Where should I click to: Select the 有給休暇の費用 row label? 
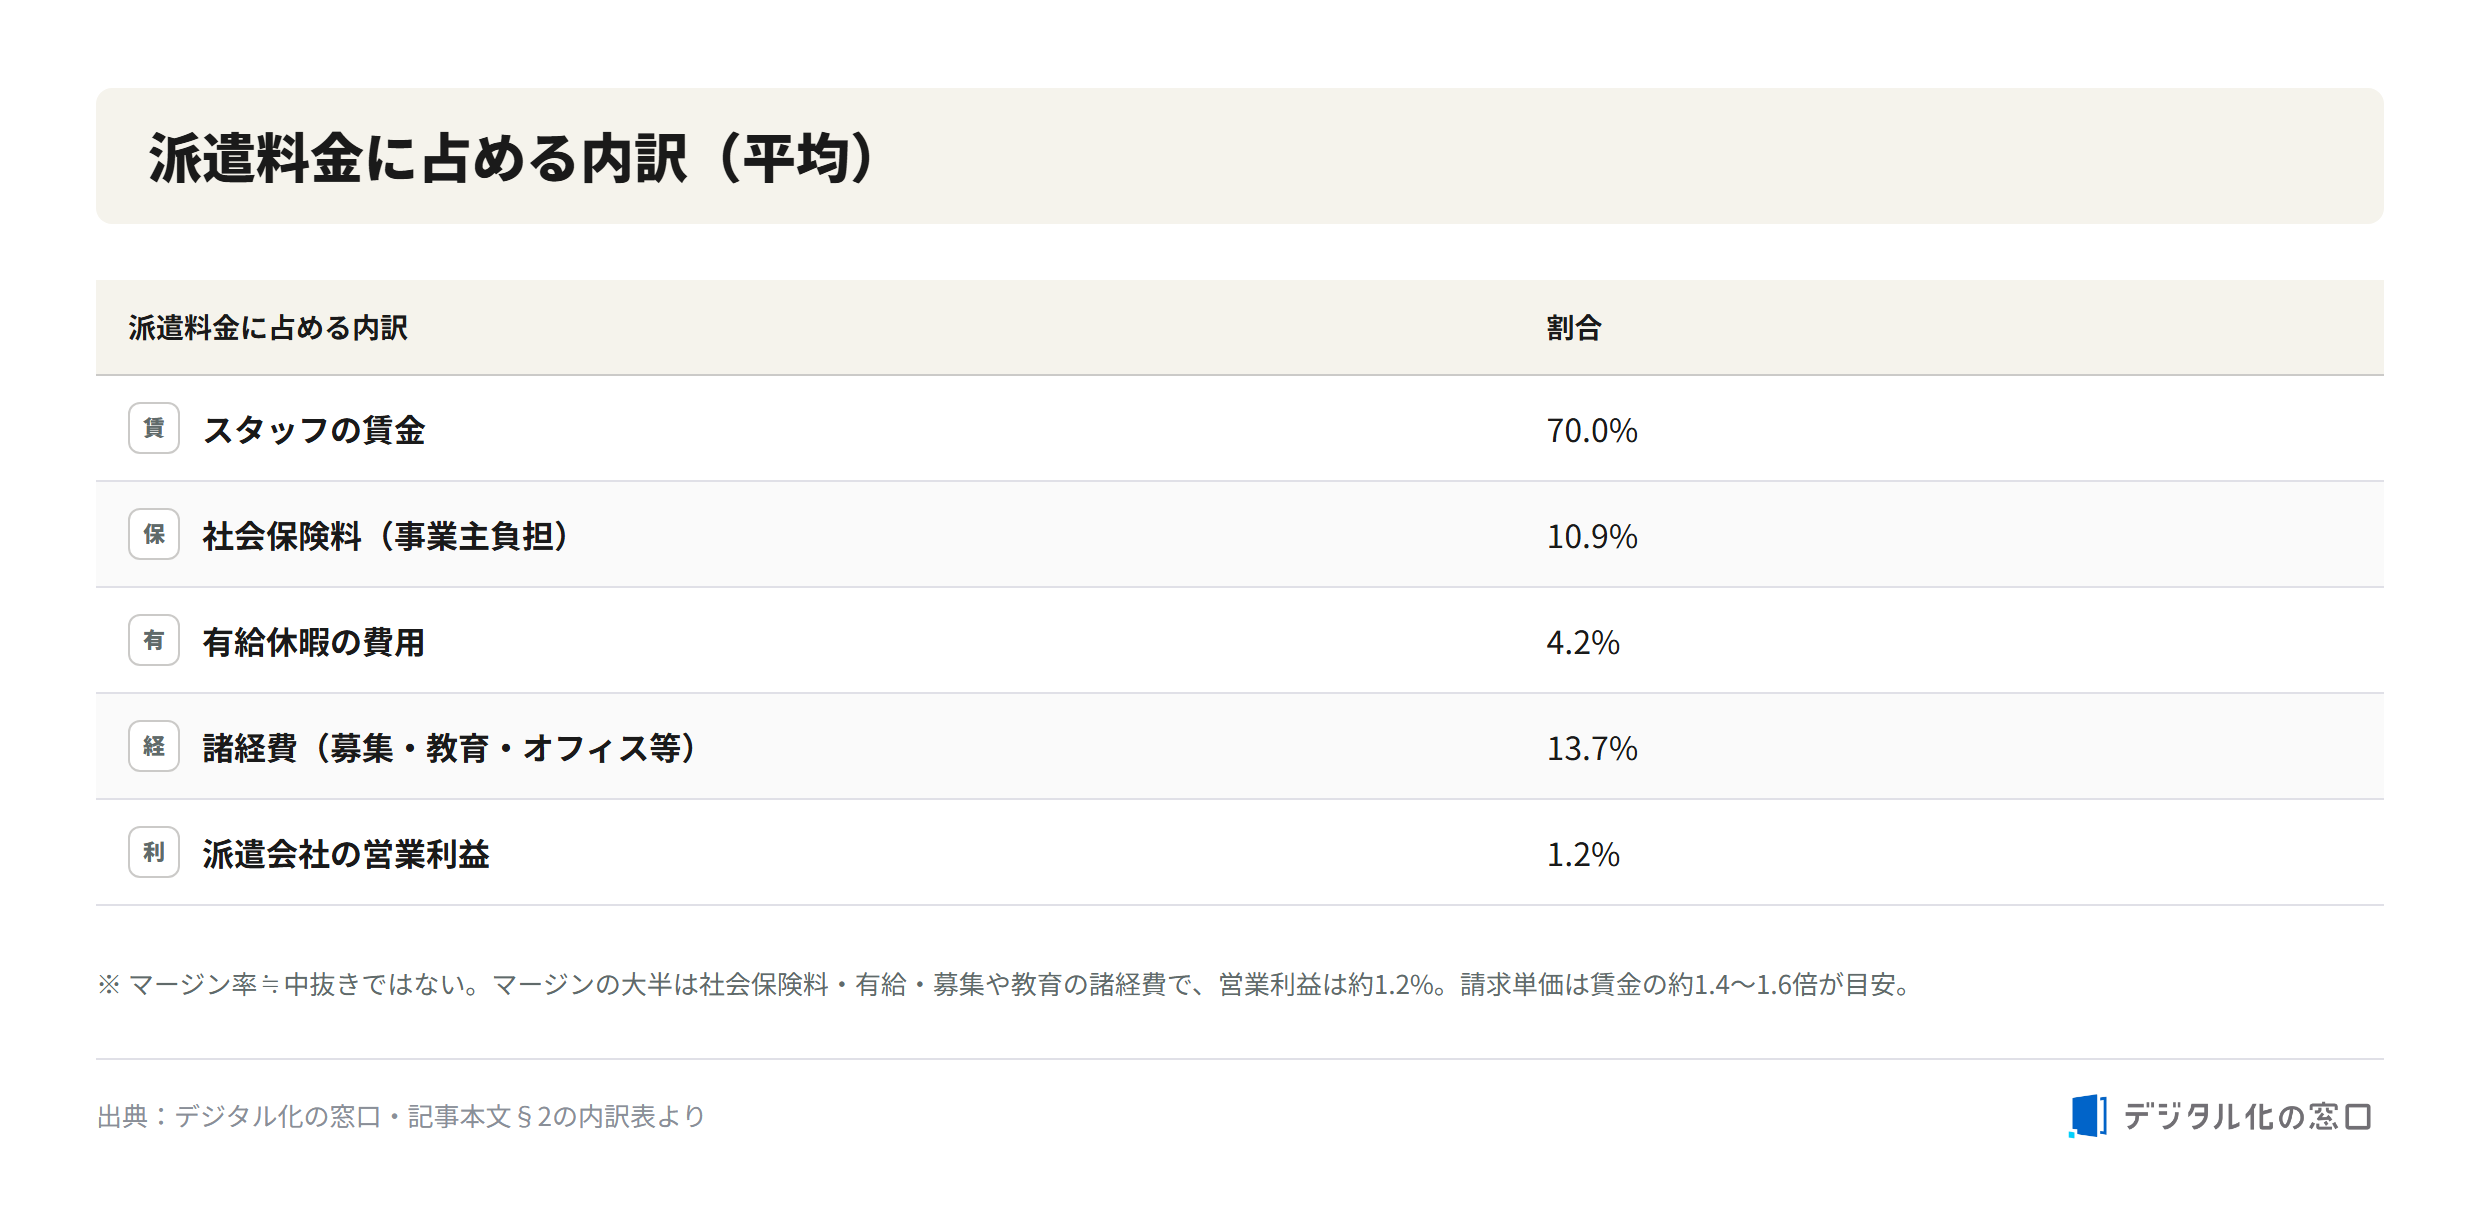pos(314,642)
